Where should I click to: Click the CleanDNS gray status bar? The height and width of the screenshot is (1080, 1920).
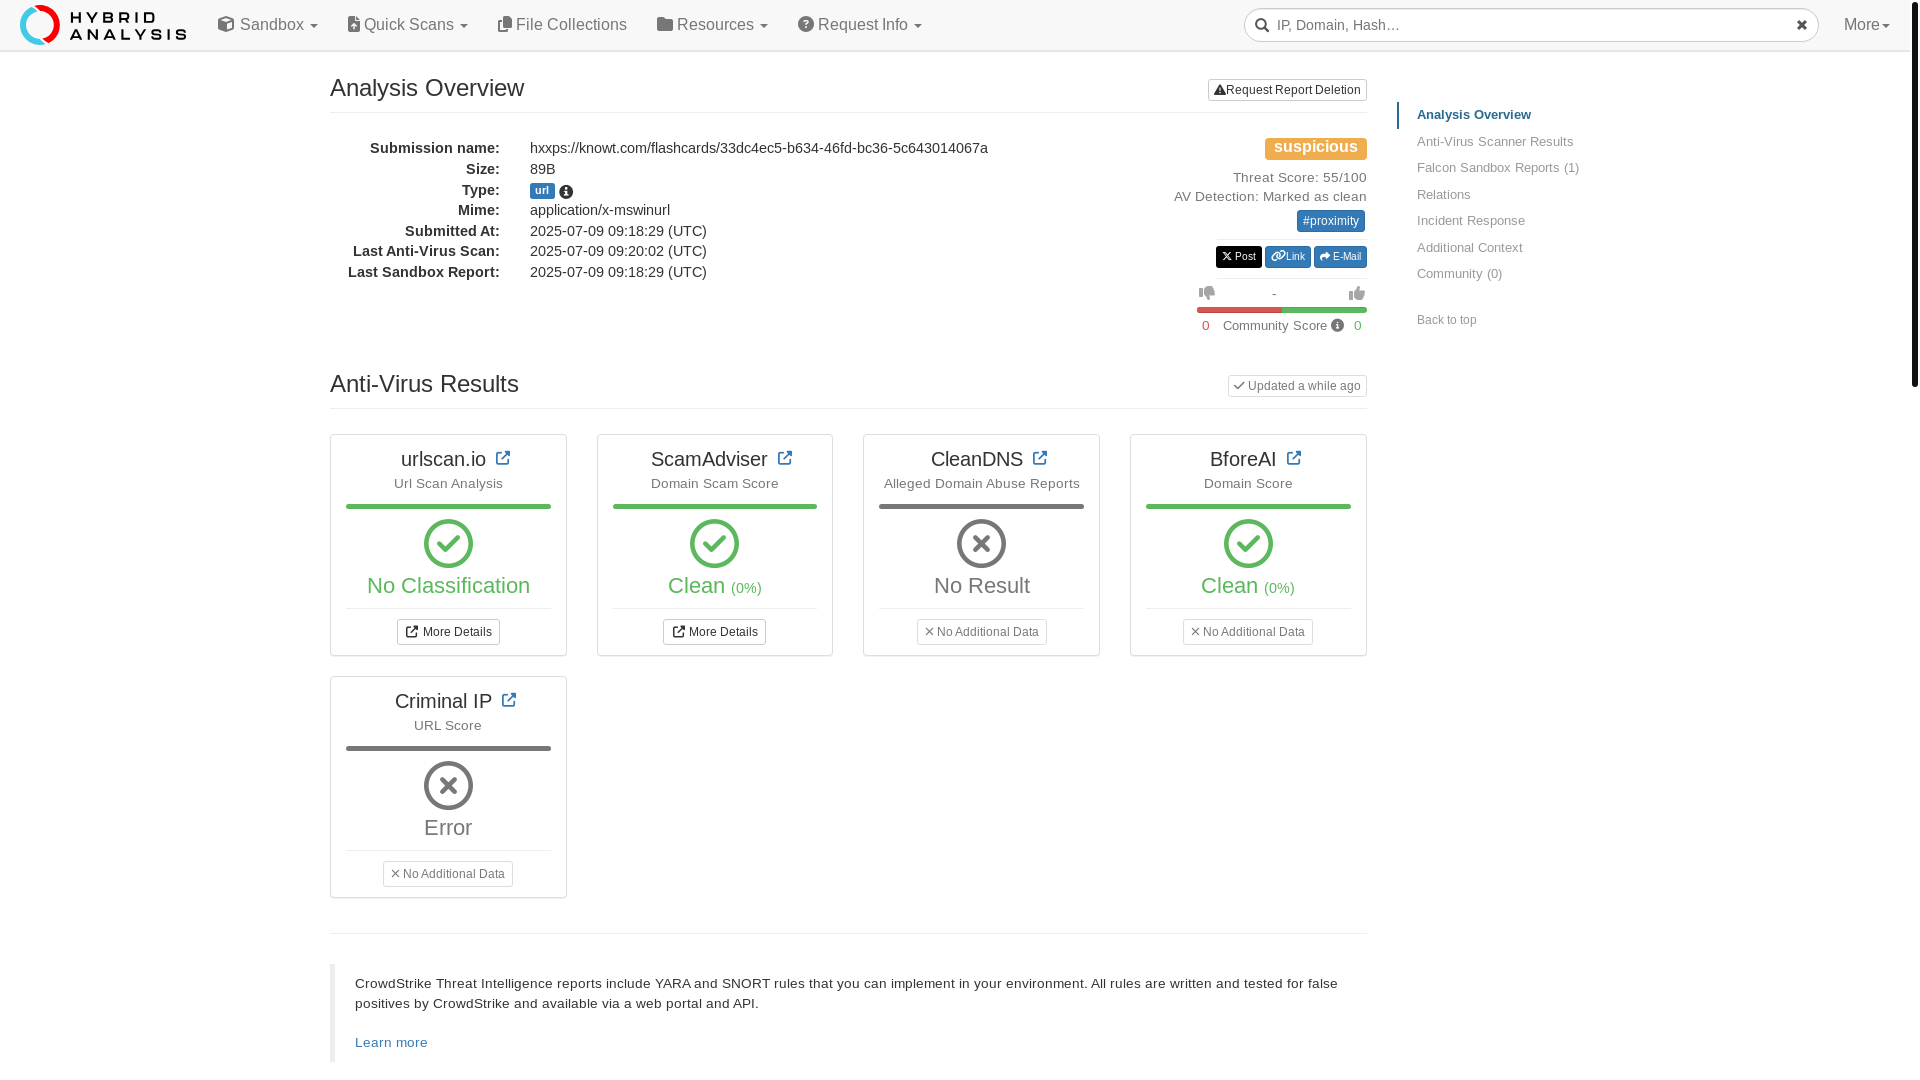[982, 507]
